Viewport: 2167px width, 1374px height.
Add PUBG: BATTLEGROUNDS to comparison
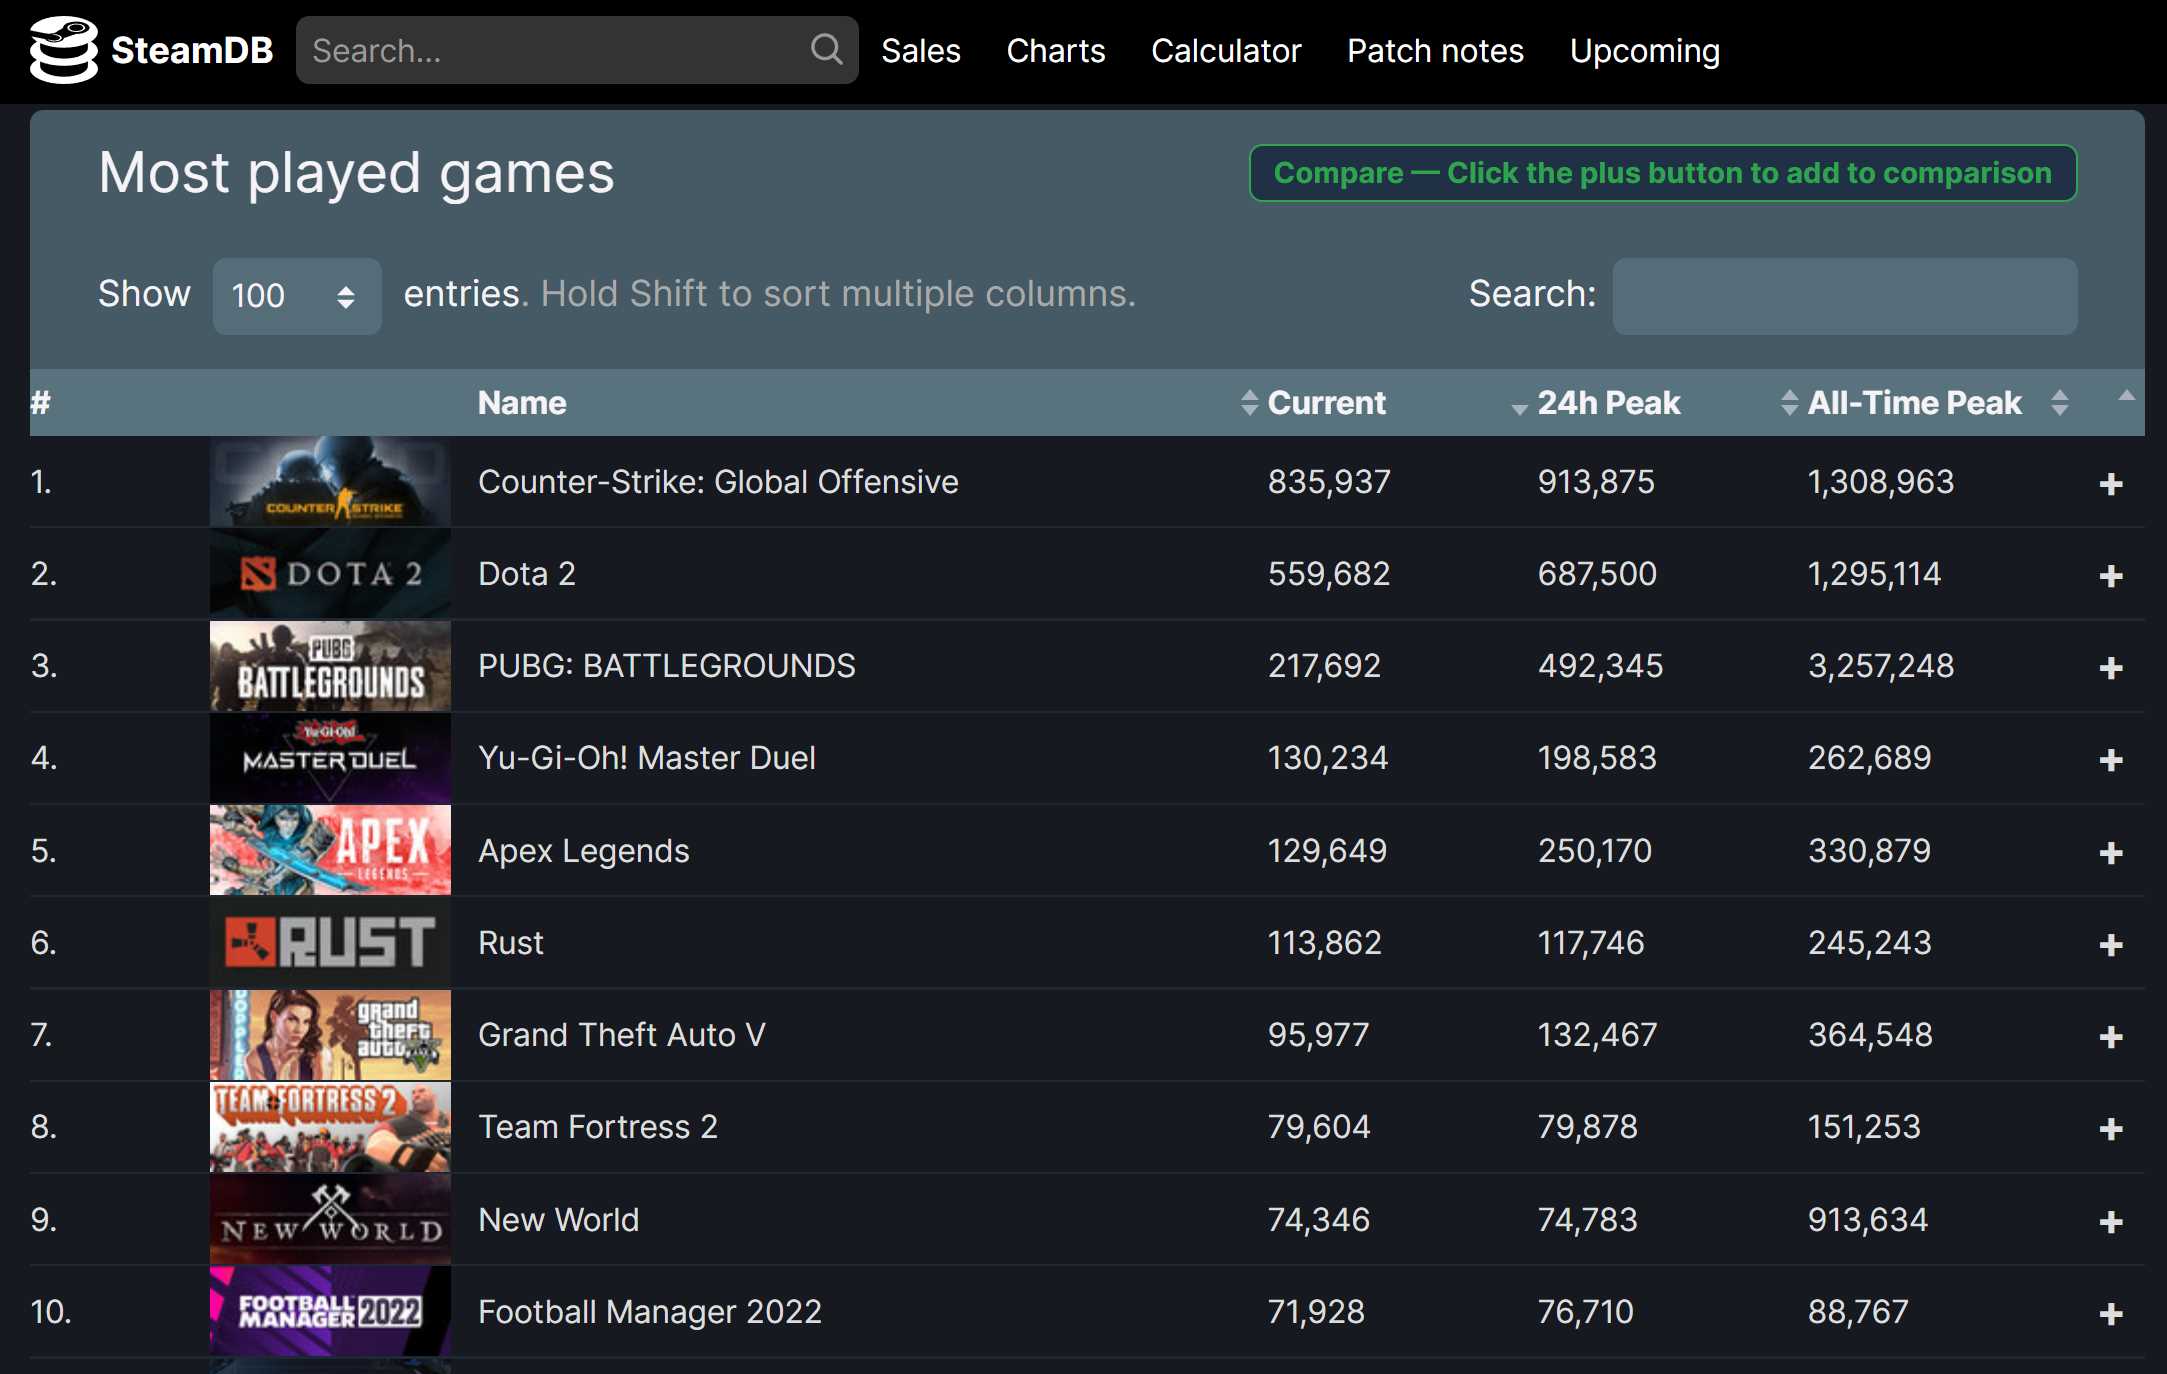(x=2110, y=668)
